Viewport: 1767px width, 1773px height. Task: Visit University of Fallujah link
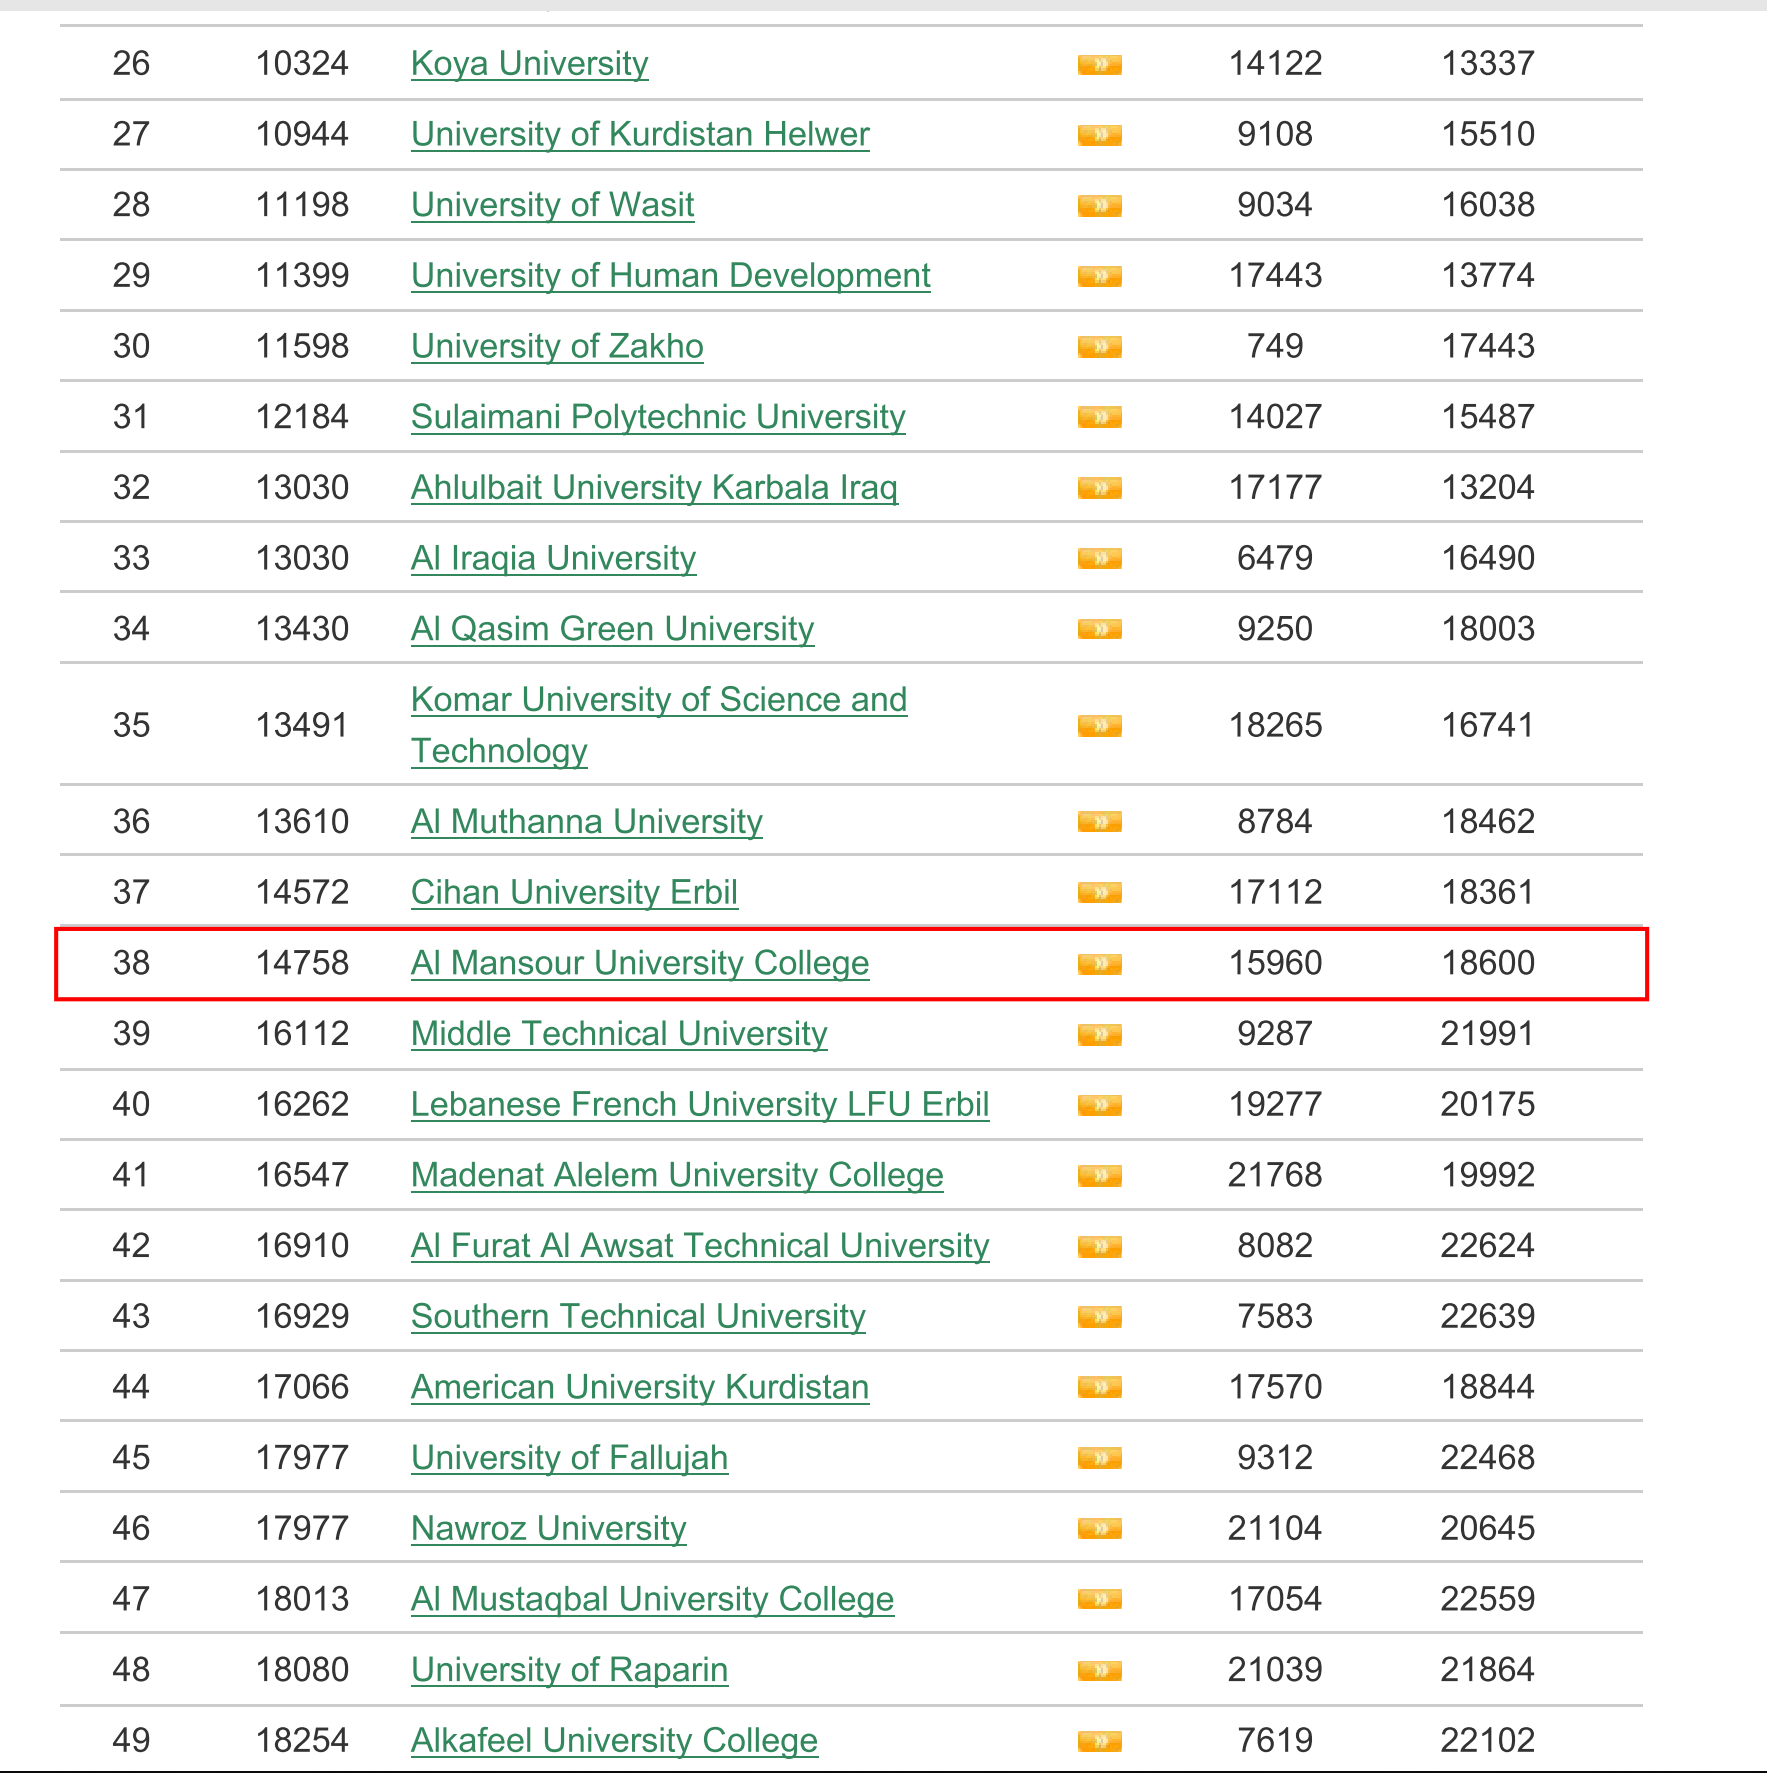pyautogui.click(x=569, y=1458)
